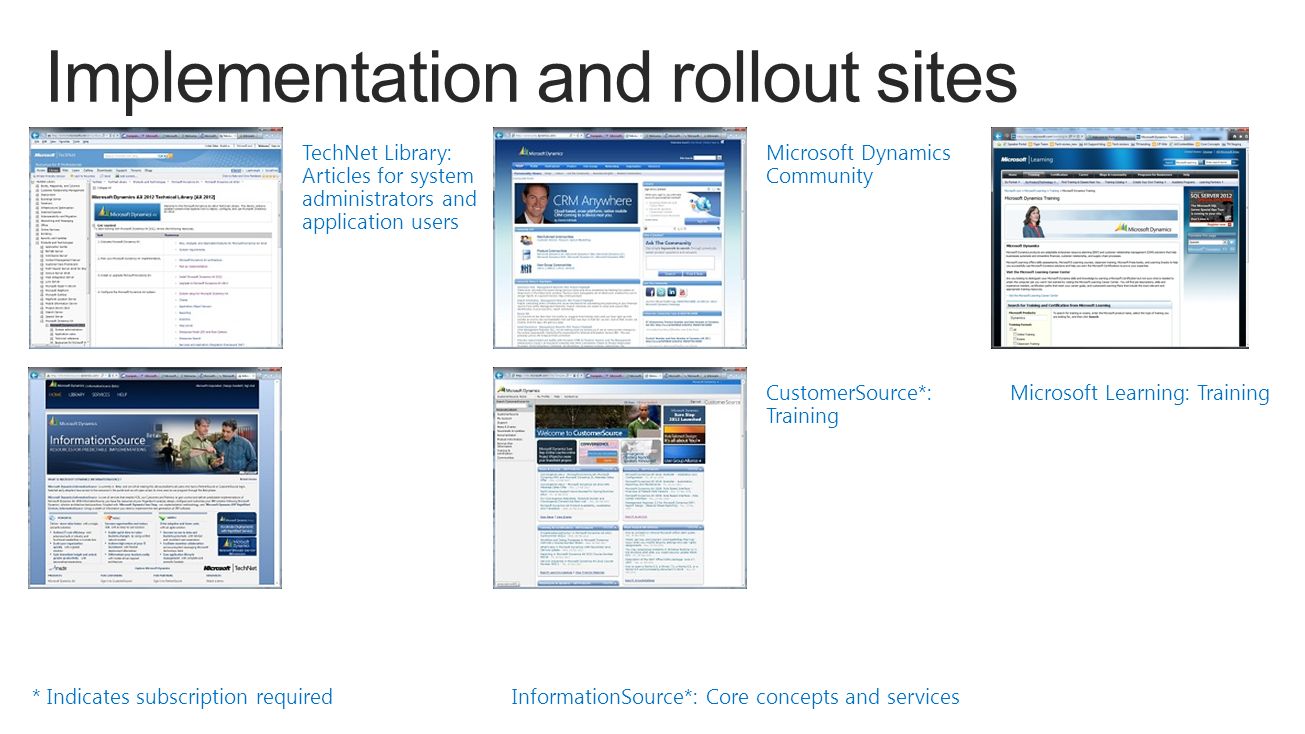Select SERVICES in InformationSource navigation bar

tap(101, 395)
